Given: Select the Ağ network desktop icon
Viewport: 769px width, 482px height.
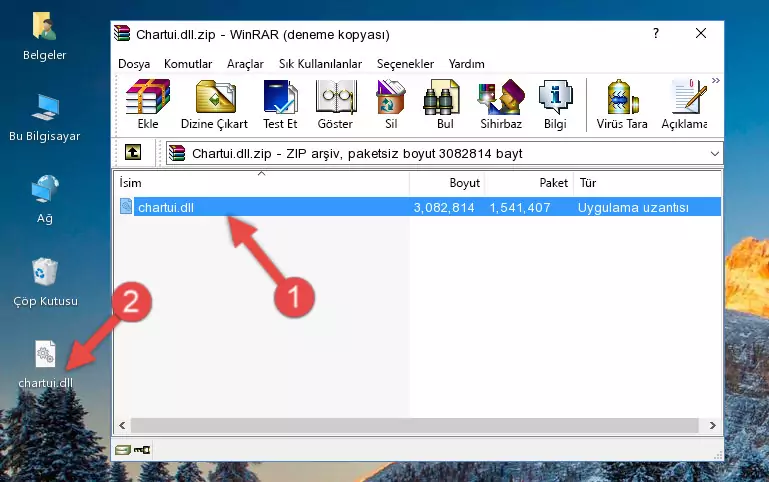Looking at the screenshot, I should point(45,200).
